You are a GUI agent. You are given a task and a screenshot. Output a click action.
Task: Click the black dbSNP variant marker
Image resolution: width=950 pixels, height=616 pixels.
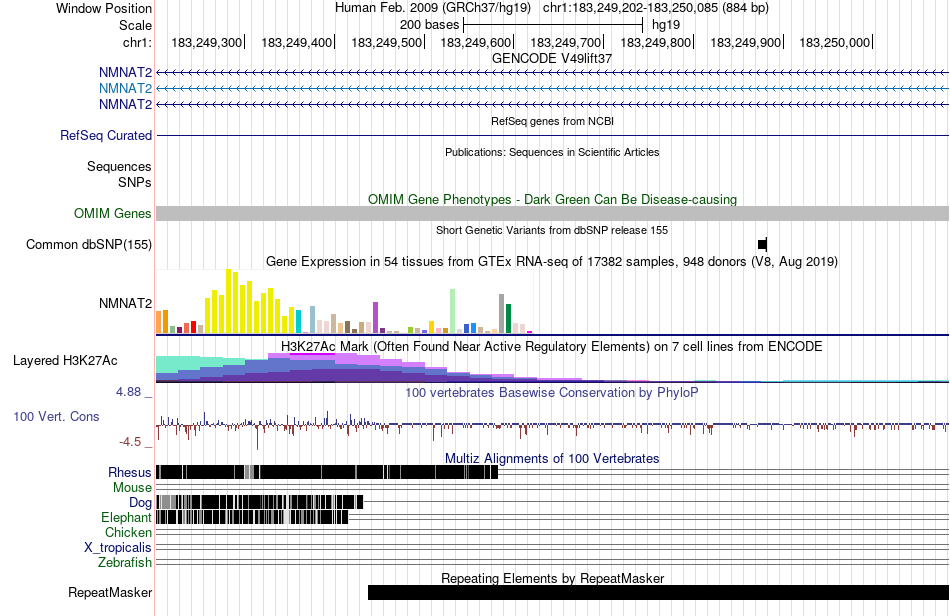coord(762,244)
